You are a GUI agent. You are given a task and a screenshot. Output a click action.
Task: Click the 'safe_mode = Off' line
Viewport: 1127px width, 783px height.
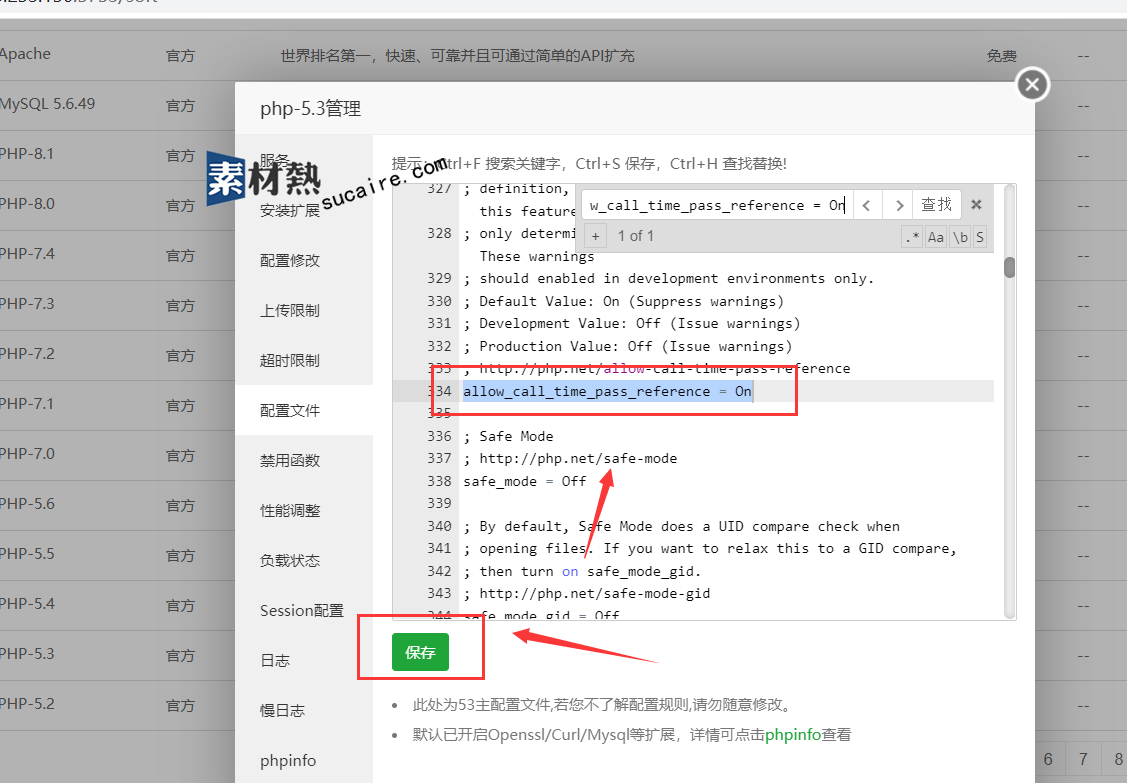click(x=525, y=481)
